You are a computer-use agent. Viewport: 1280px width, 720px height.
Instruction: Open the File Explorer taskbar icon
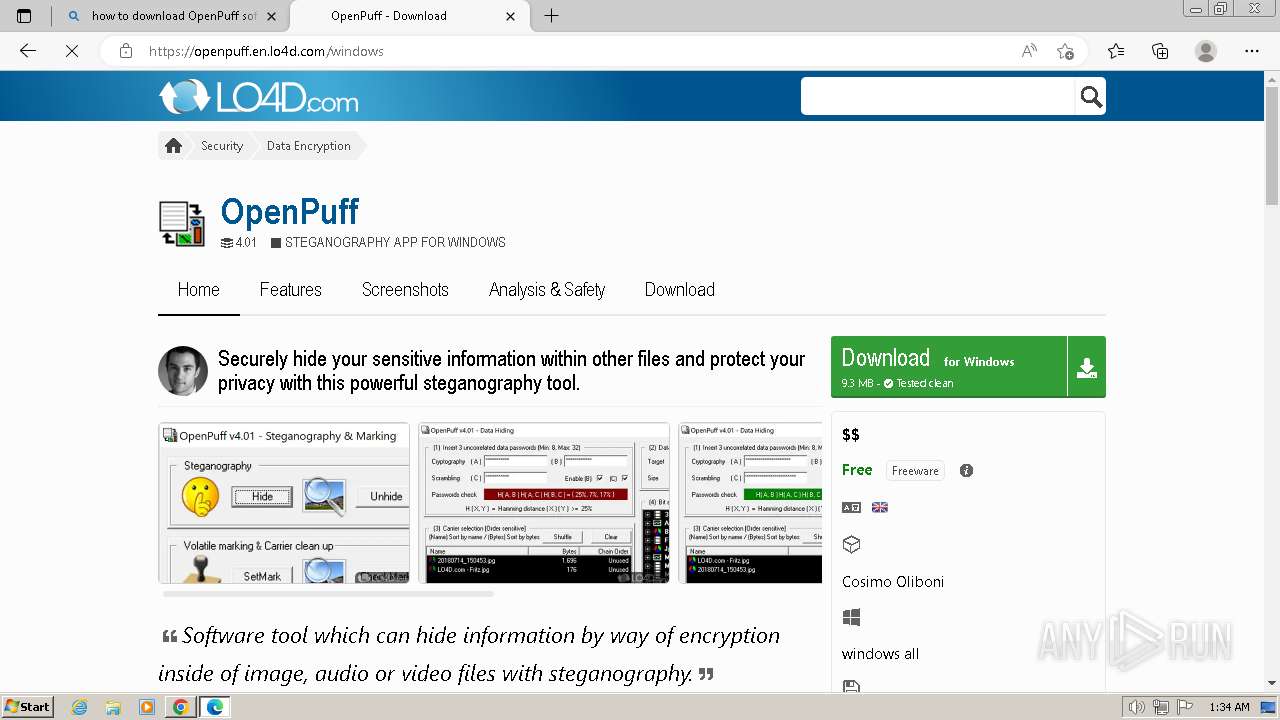[x=113, y=707]
